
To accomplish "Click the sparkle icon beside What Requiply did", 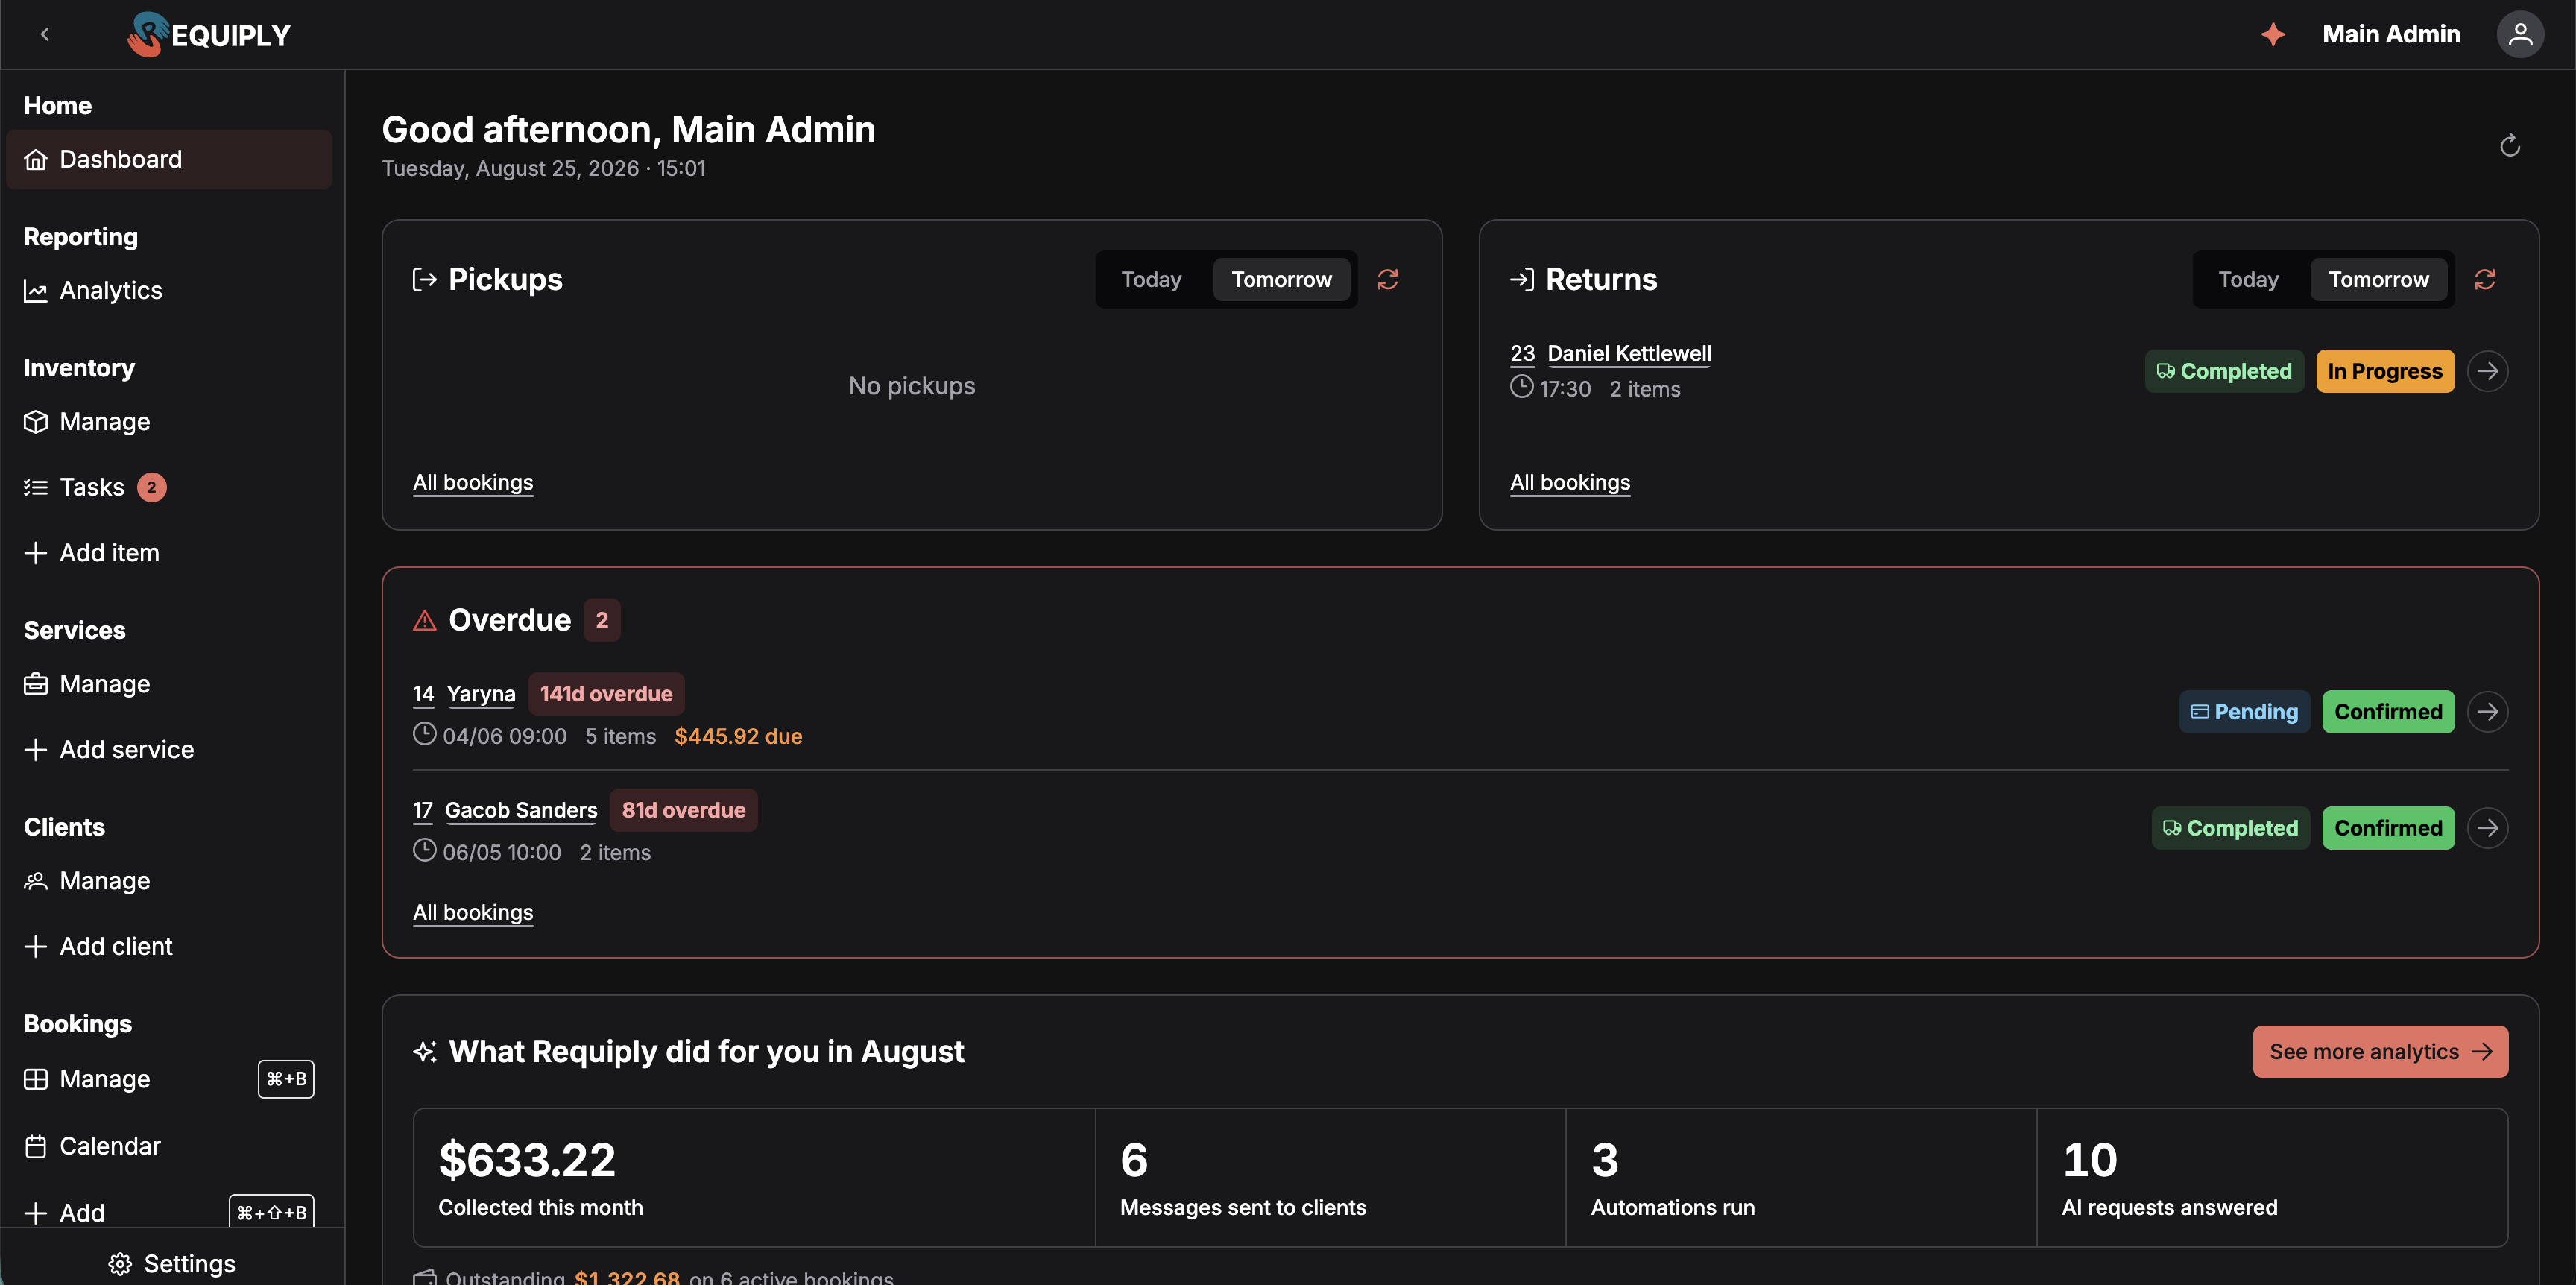I will (x=425, y=1052).
